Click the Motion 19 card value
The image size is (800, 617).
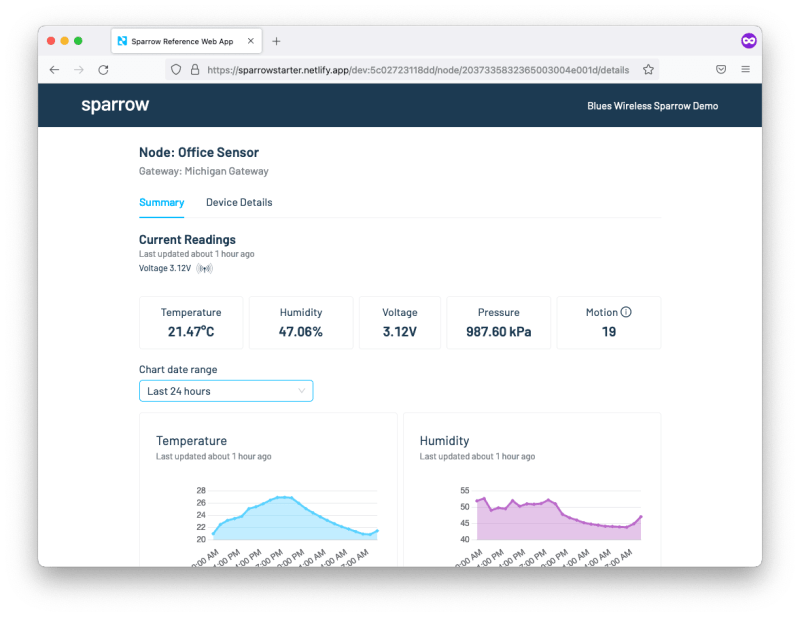tap(609, 332)
